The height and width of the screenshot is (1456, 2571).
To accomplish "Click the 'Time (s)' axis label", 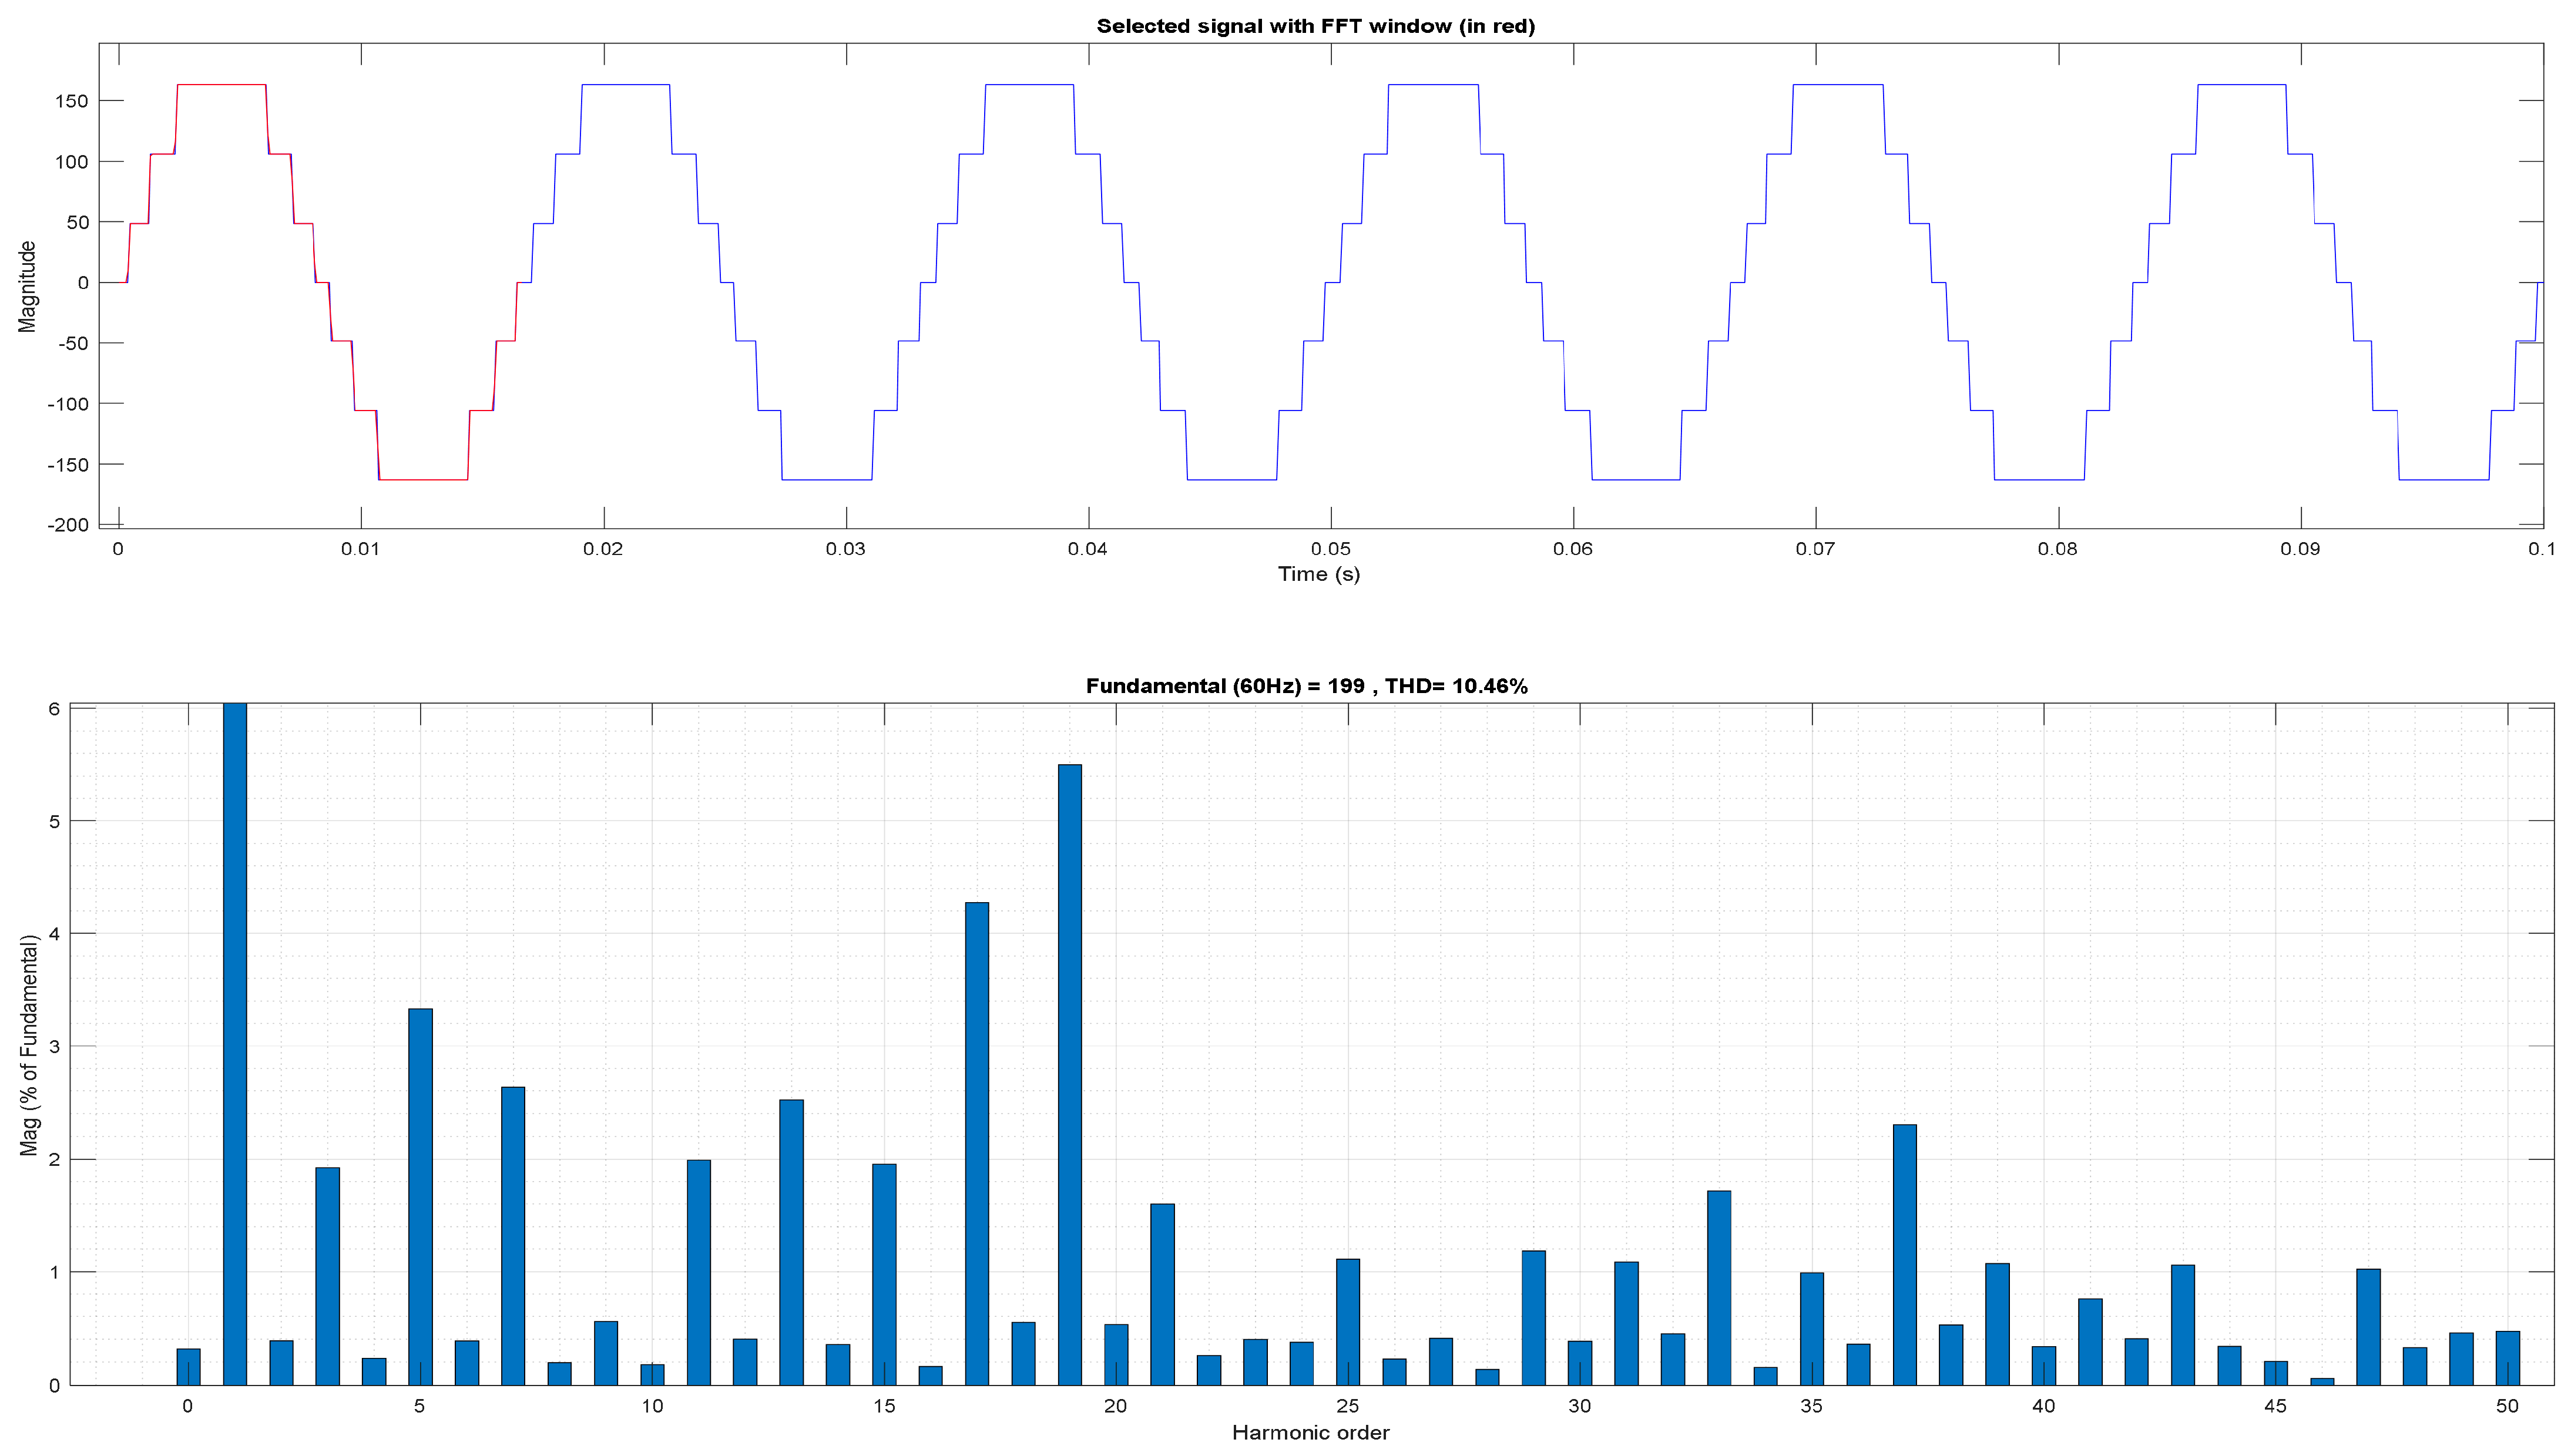I will pos(1318,574).
